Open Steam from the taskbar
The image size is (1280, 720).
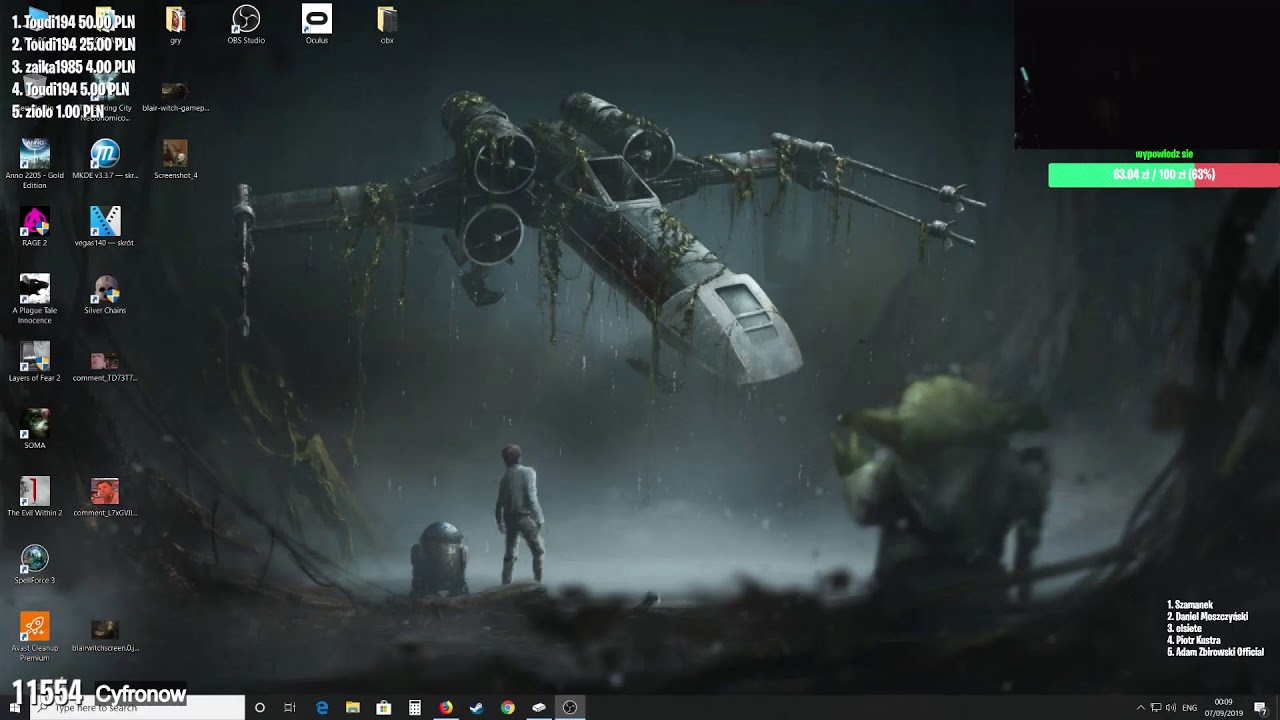[477, 707]
